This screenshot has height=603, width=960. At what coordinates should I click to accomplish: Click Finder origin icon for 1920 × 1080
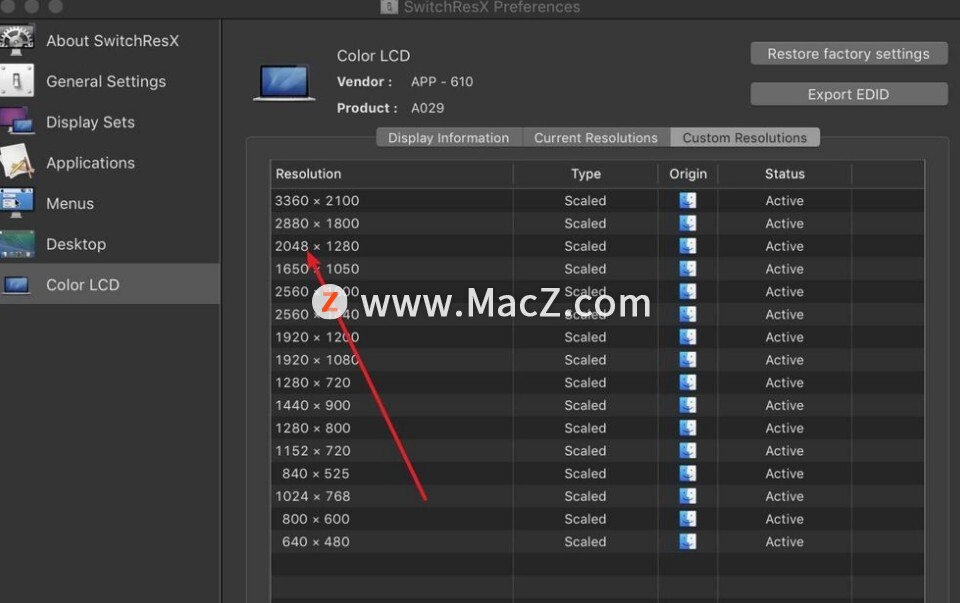(688, 360)
